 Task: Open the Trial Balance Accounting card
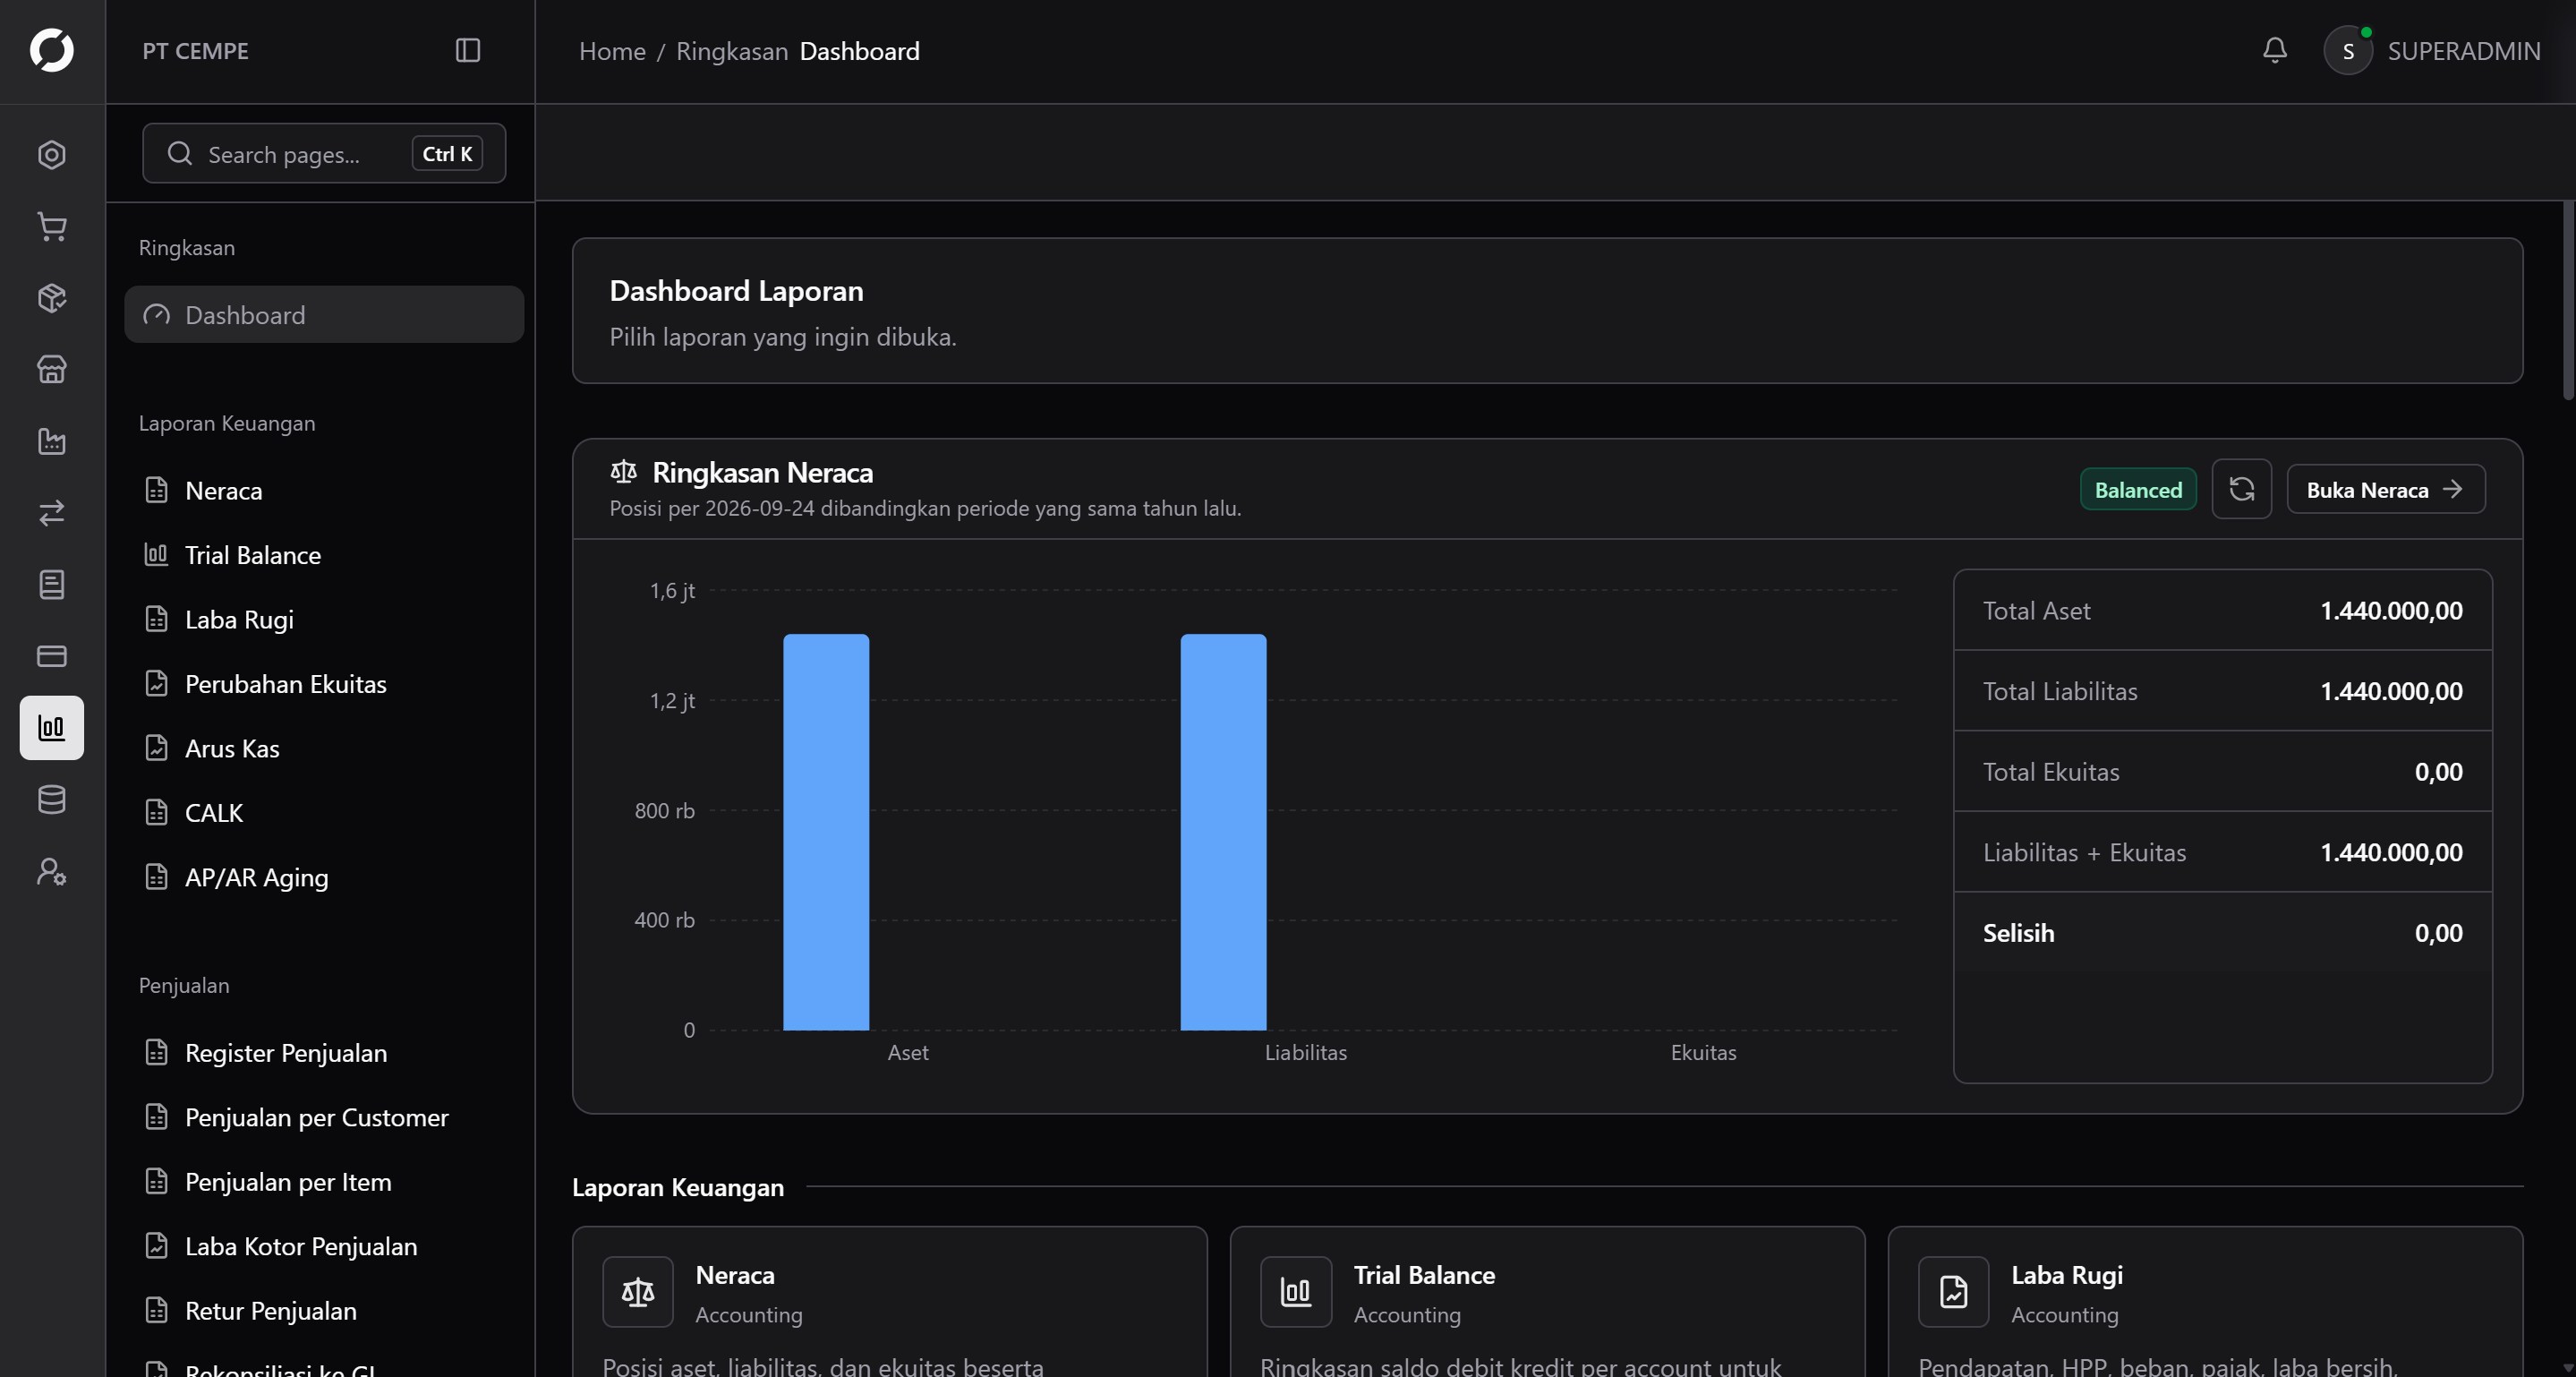coord(1547,1301)
